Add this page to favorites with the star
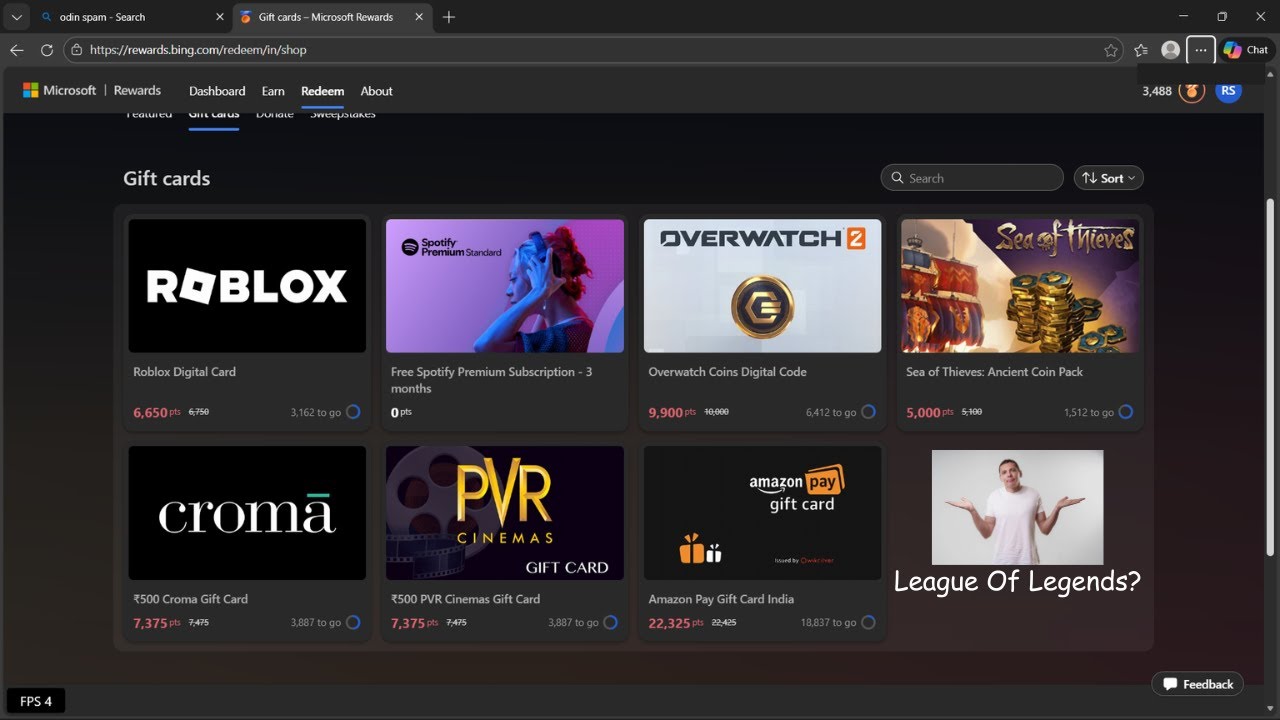 pyautogui.click(x=1111, y=50)
